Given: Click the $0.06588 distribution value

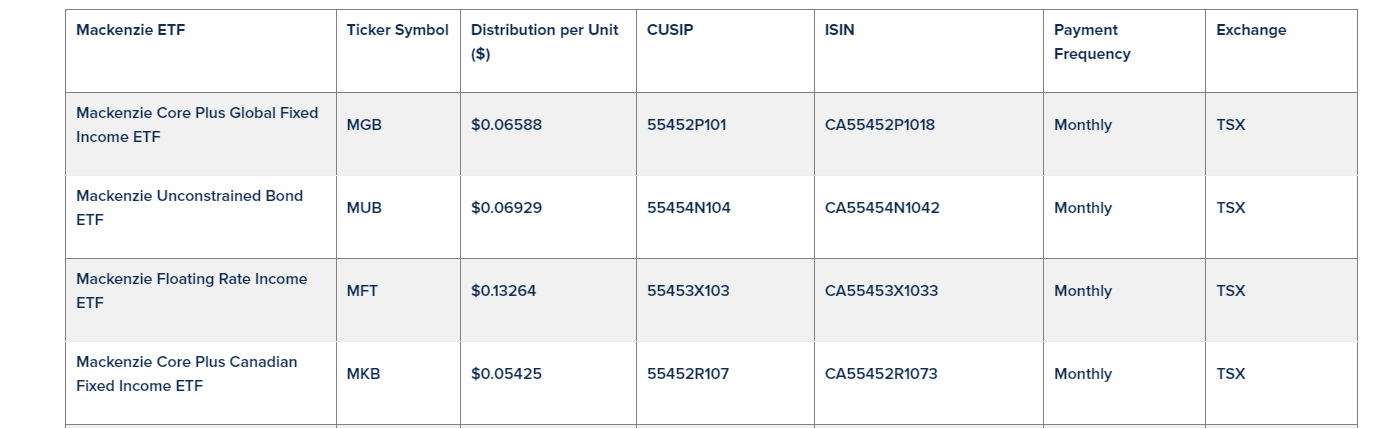Looking at the screenshot, I should tap(506, 125).
